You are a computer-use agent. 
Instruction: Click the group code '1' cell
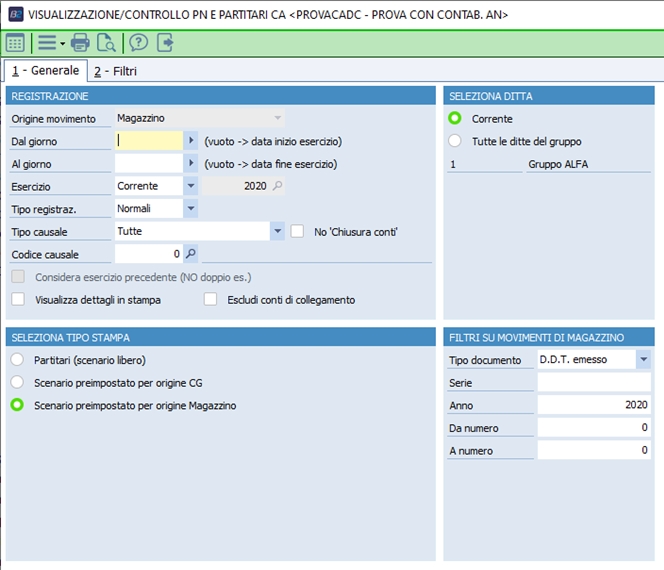point(485,164)
